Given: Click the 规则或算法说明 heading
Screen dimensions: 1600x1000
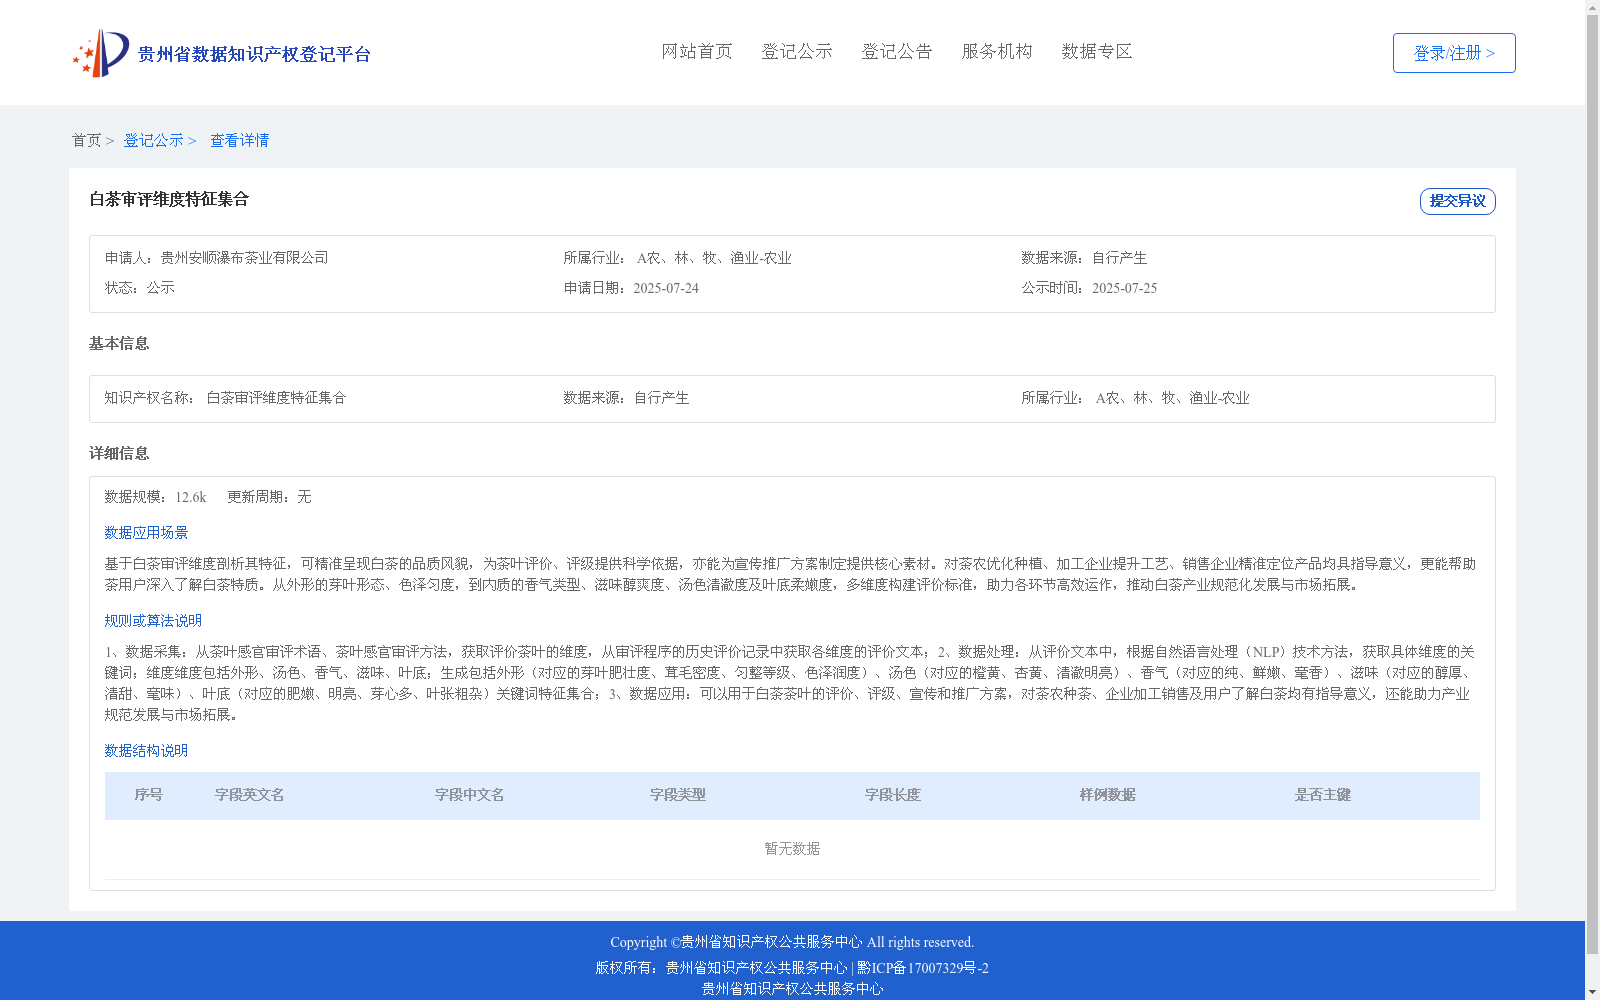Looking at the screenshot, I should click(153, 621).
